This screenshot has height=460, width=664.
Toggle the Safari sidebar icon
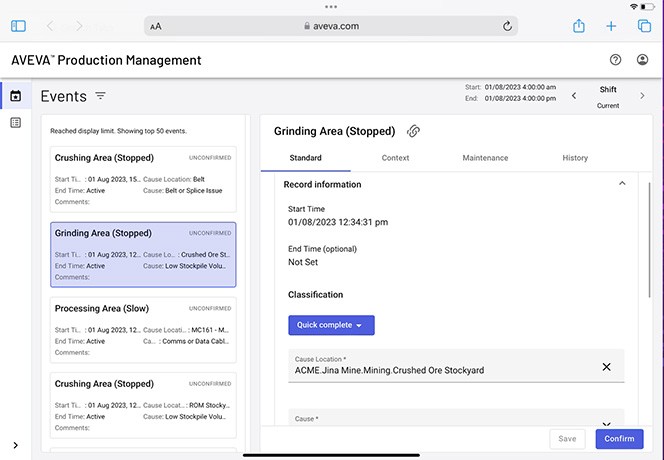(18, 26)
